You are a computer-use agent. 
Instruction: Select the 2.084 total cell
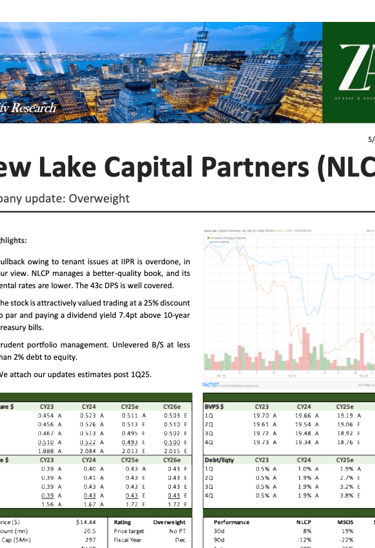point(88,451)
